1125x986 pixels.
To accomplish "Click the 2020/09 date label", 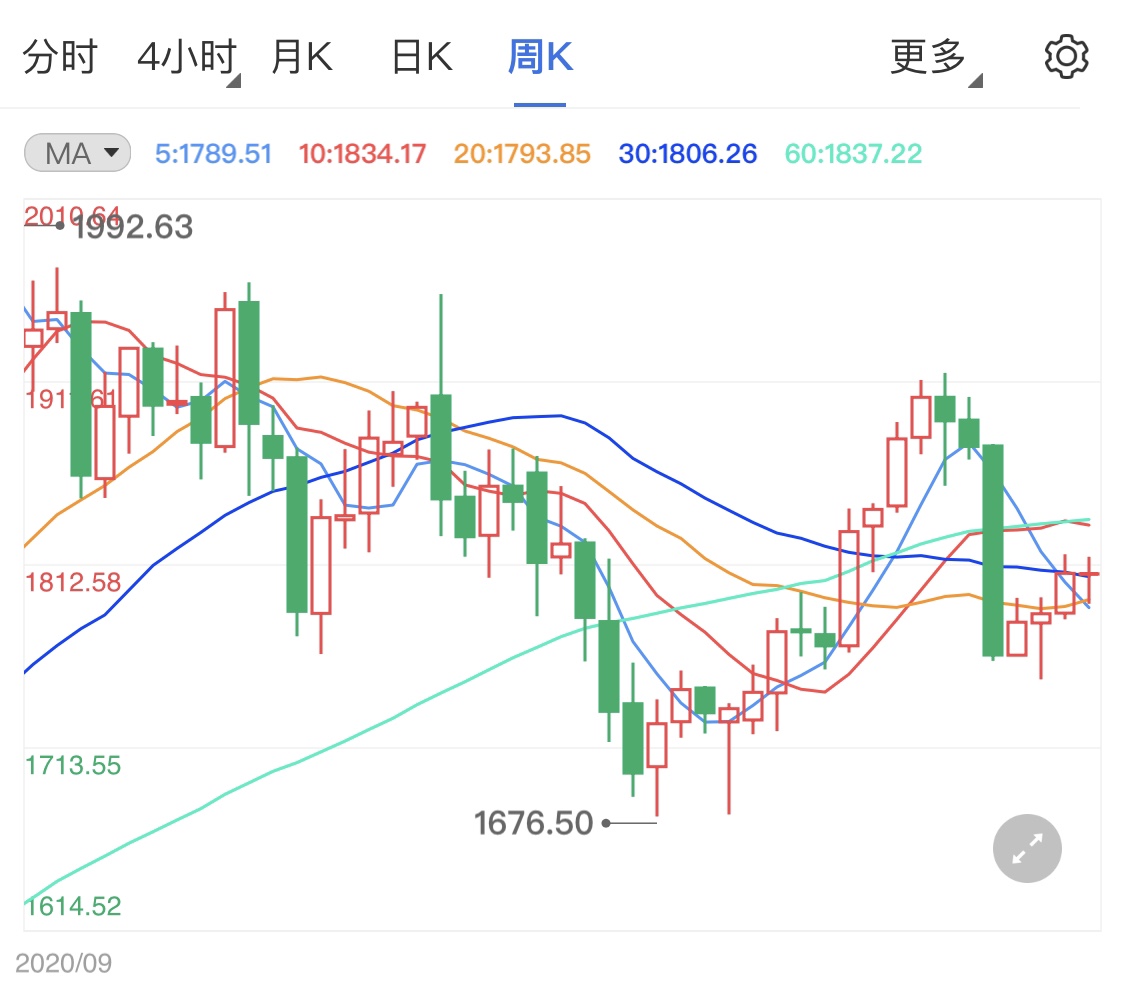I will pyautogui.click(x=63, y=963).
